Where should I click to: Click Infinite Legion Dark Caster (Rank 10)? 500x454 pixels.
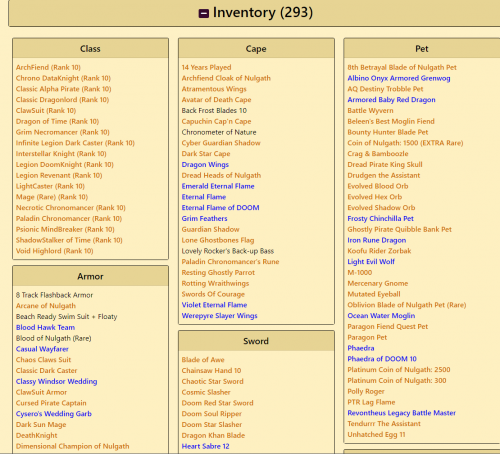75,143
